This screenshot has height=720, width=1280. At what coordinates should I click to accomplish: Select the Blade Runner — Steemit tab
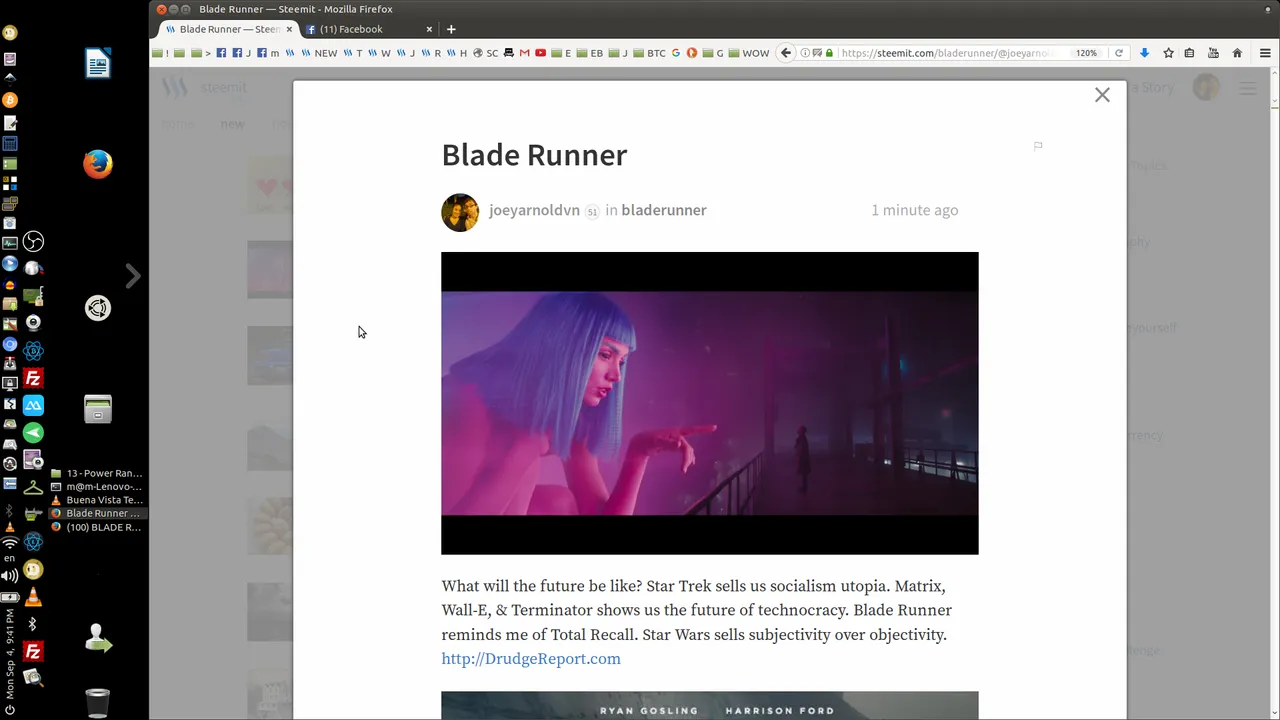tap(228, 29)
